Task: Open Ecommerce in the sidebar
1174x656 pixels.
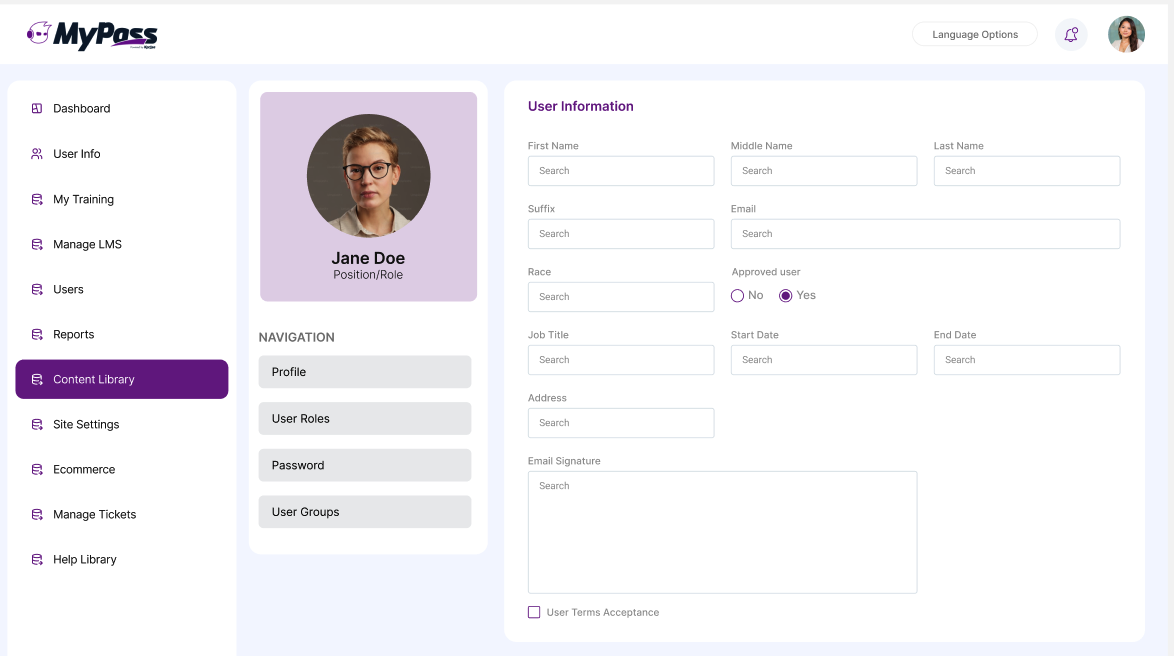Action: click(121, 470)
